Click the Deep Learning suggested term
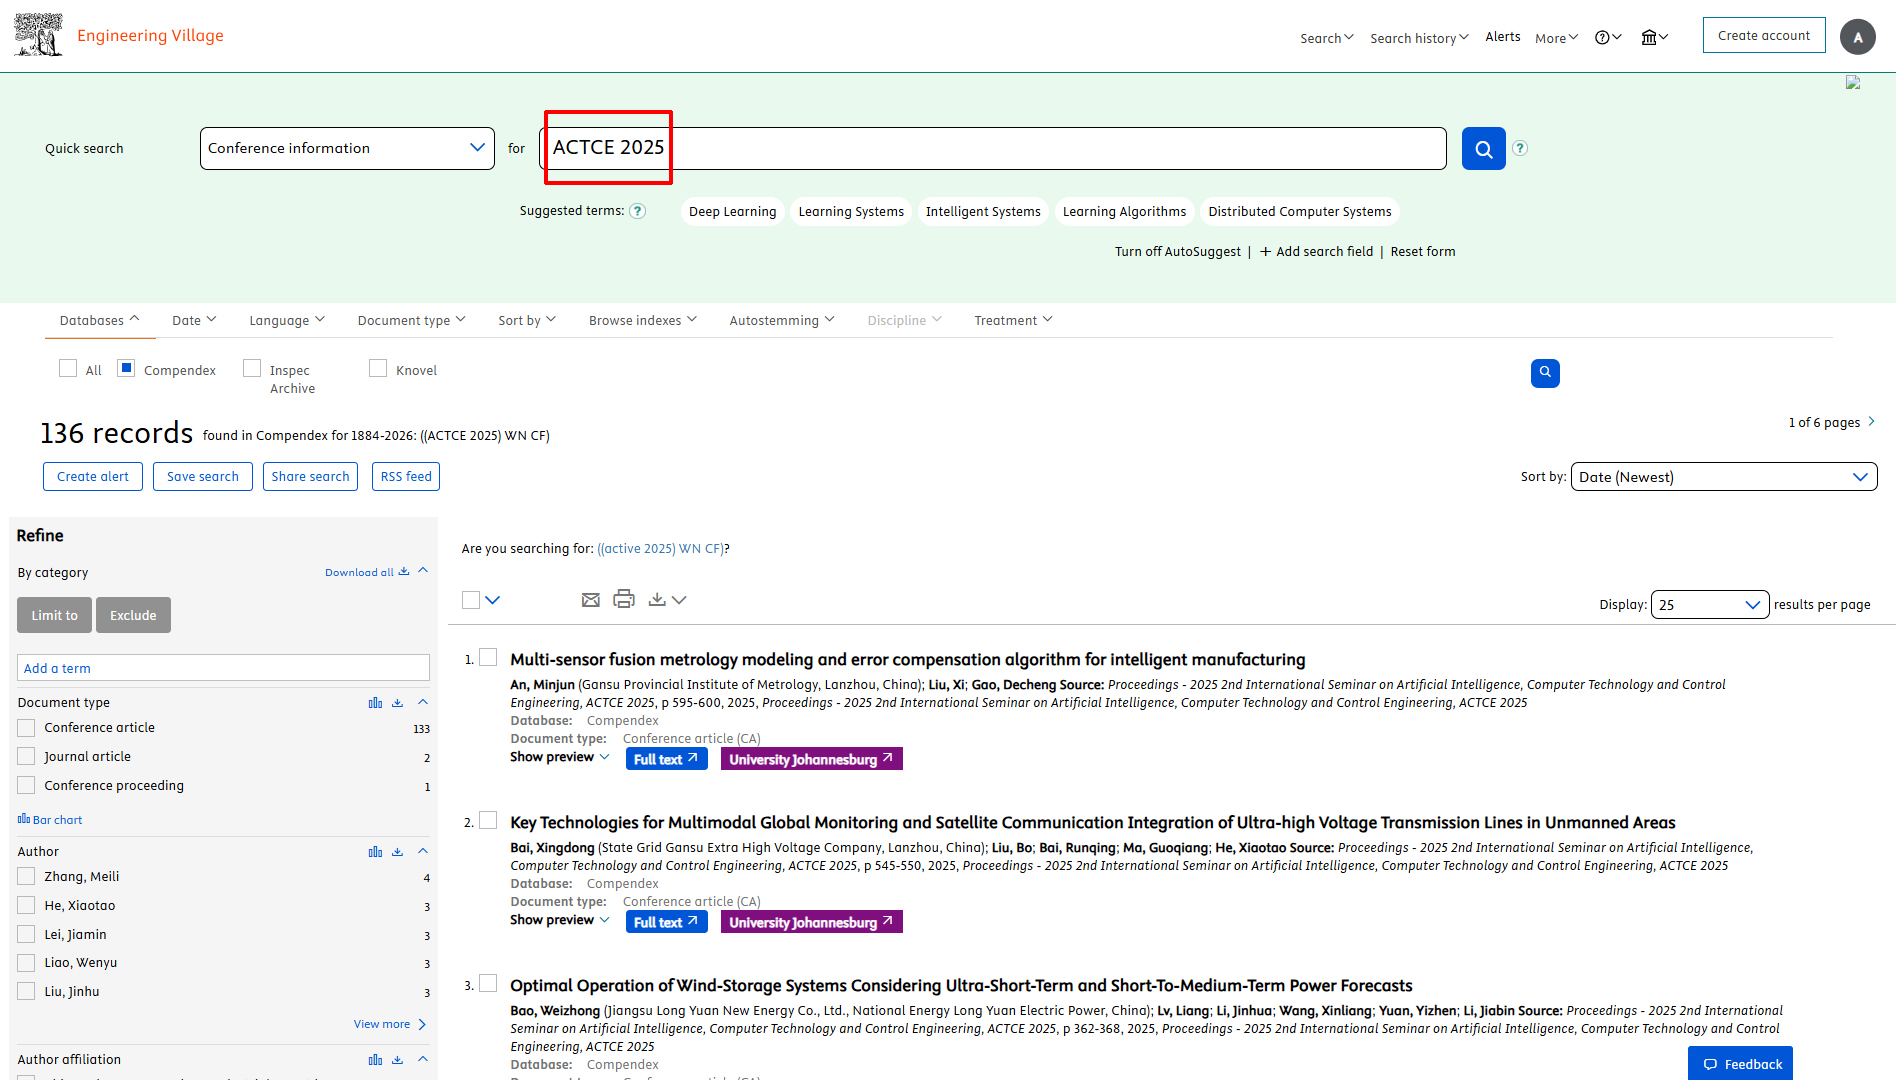This screenshot has width=1896, height=1080. click(x=733, y=212)
